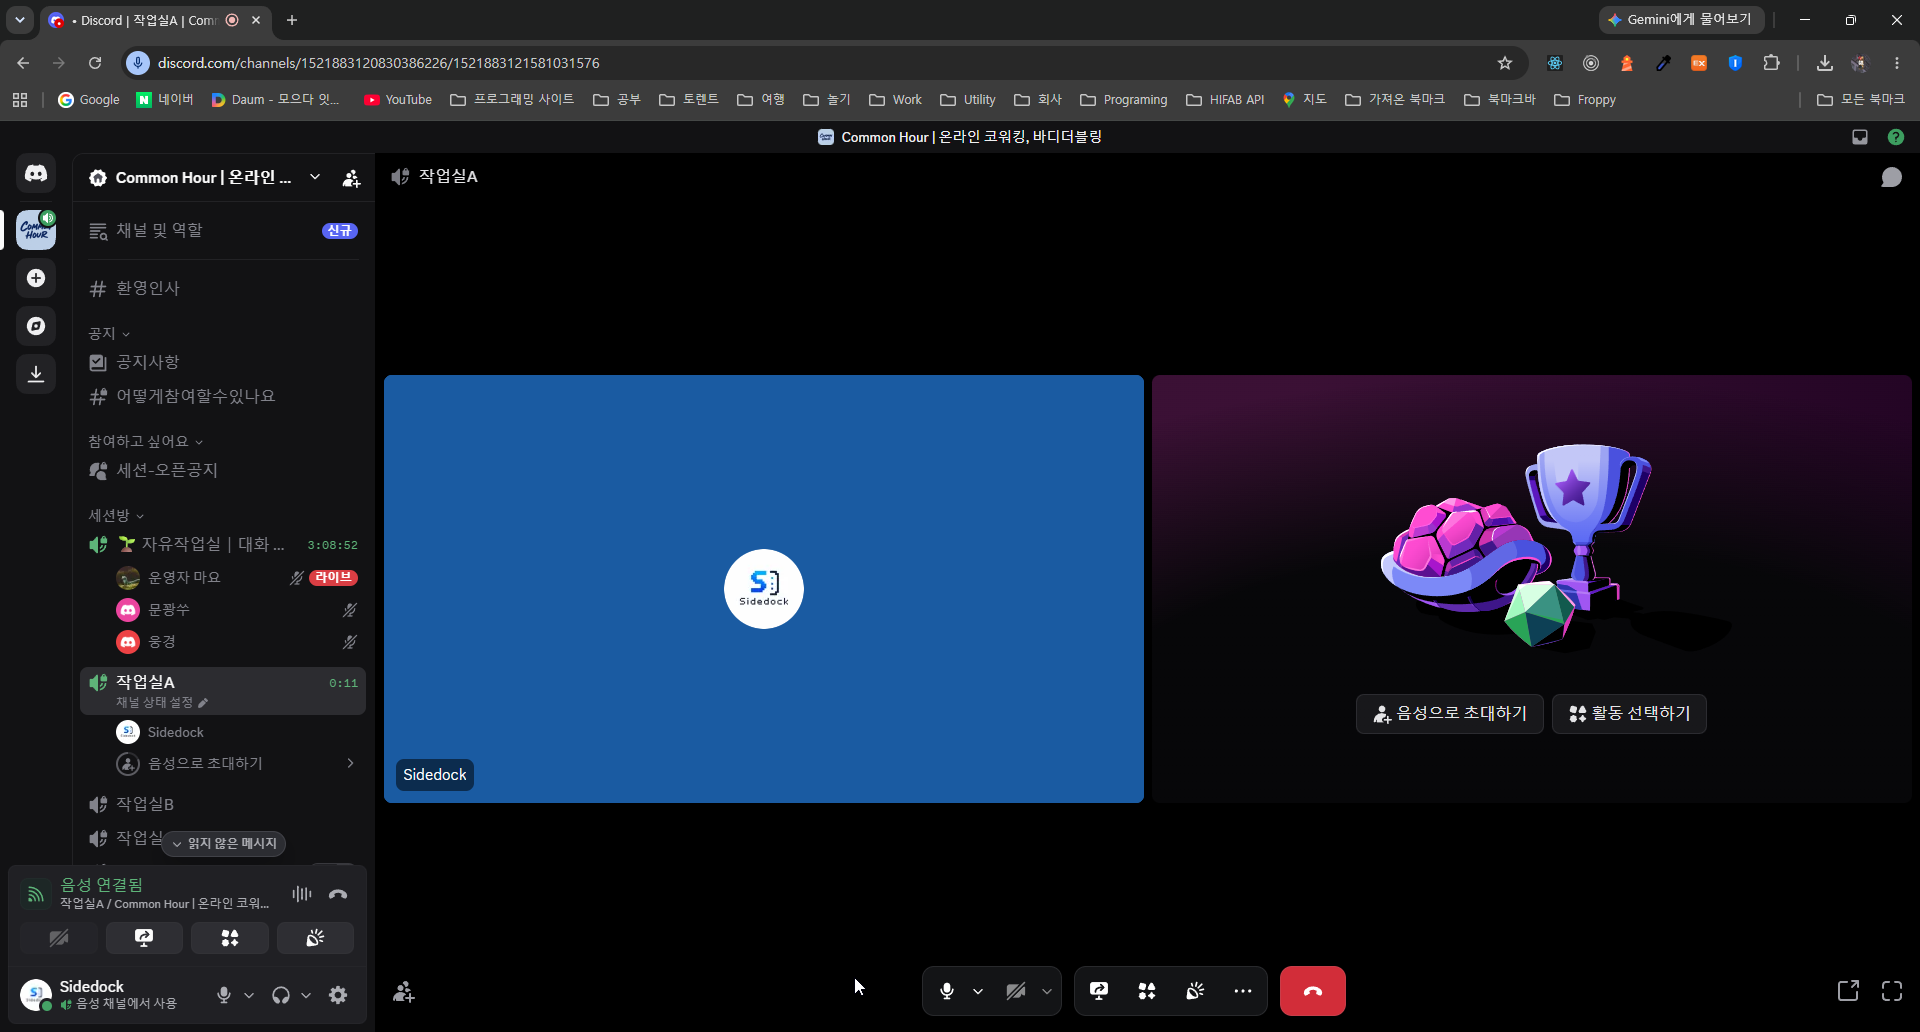1920x1032 pixels.
Task: Open the channel chat bubble icon
Action: (1891, 177)
